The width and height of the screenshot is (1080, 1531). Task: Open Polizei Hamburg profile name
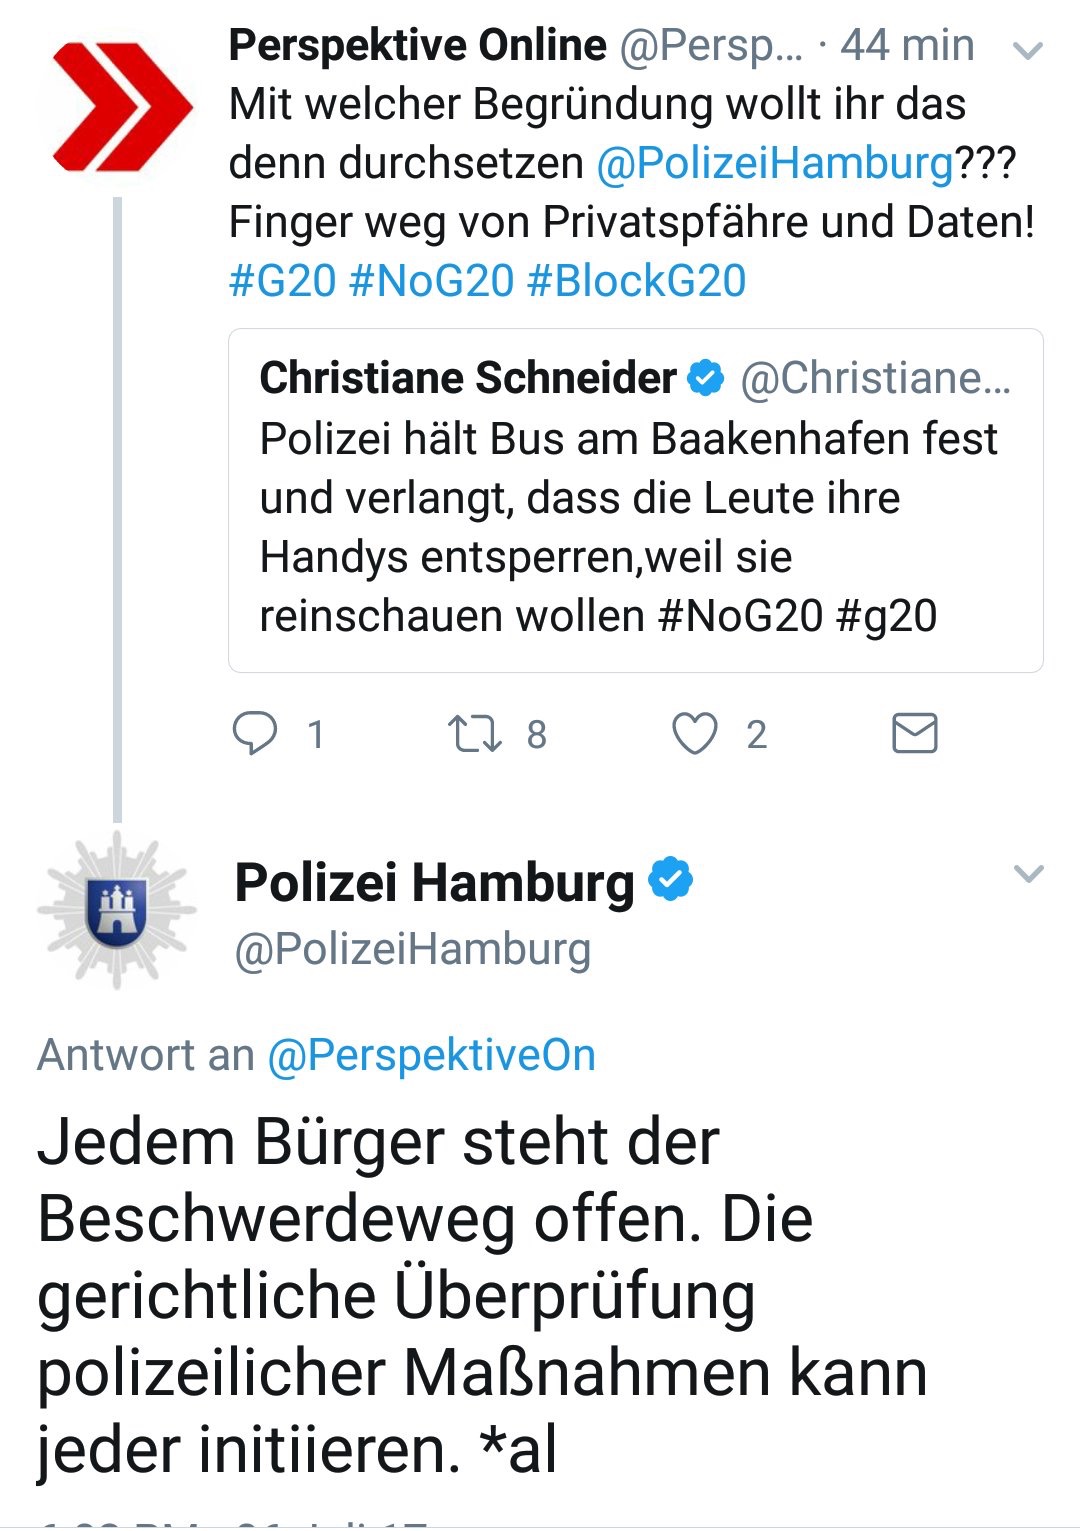pos(434,882)
